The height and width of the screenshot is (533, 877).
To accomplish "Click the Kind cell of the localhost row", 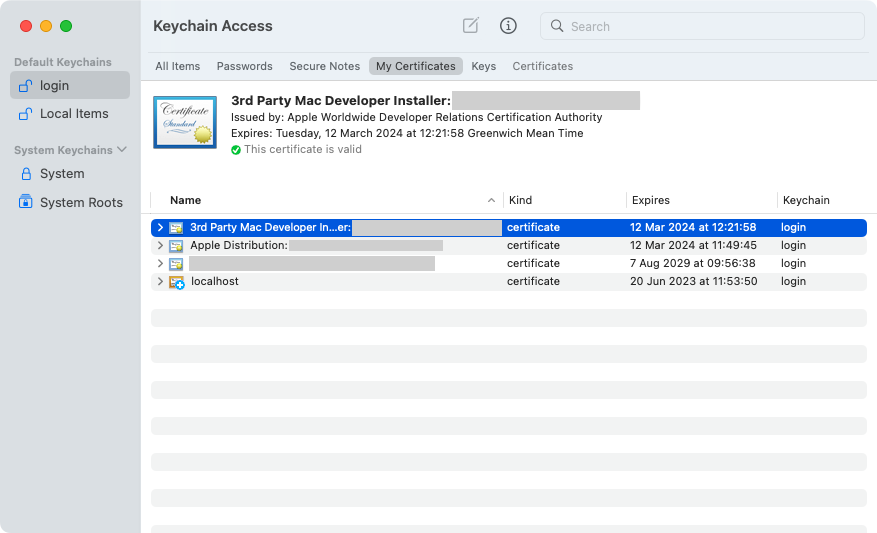I will click(533, 281).
